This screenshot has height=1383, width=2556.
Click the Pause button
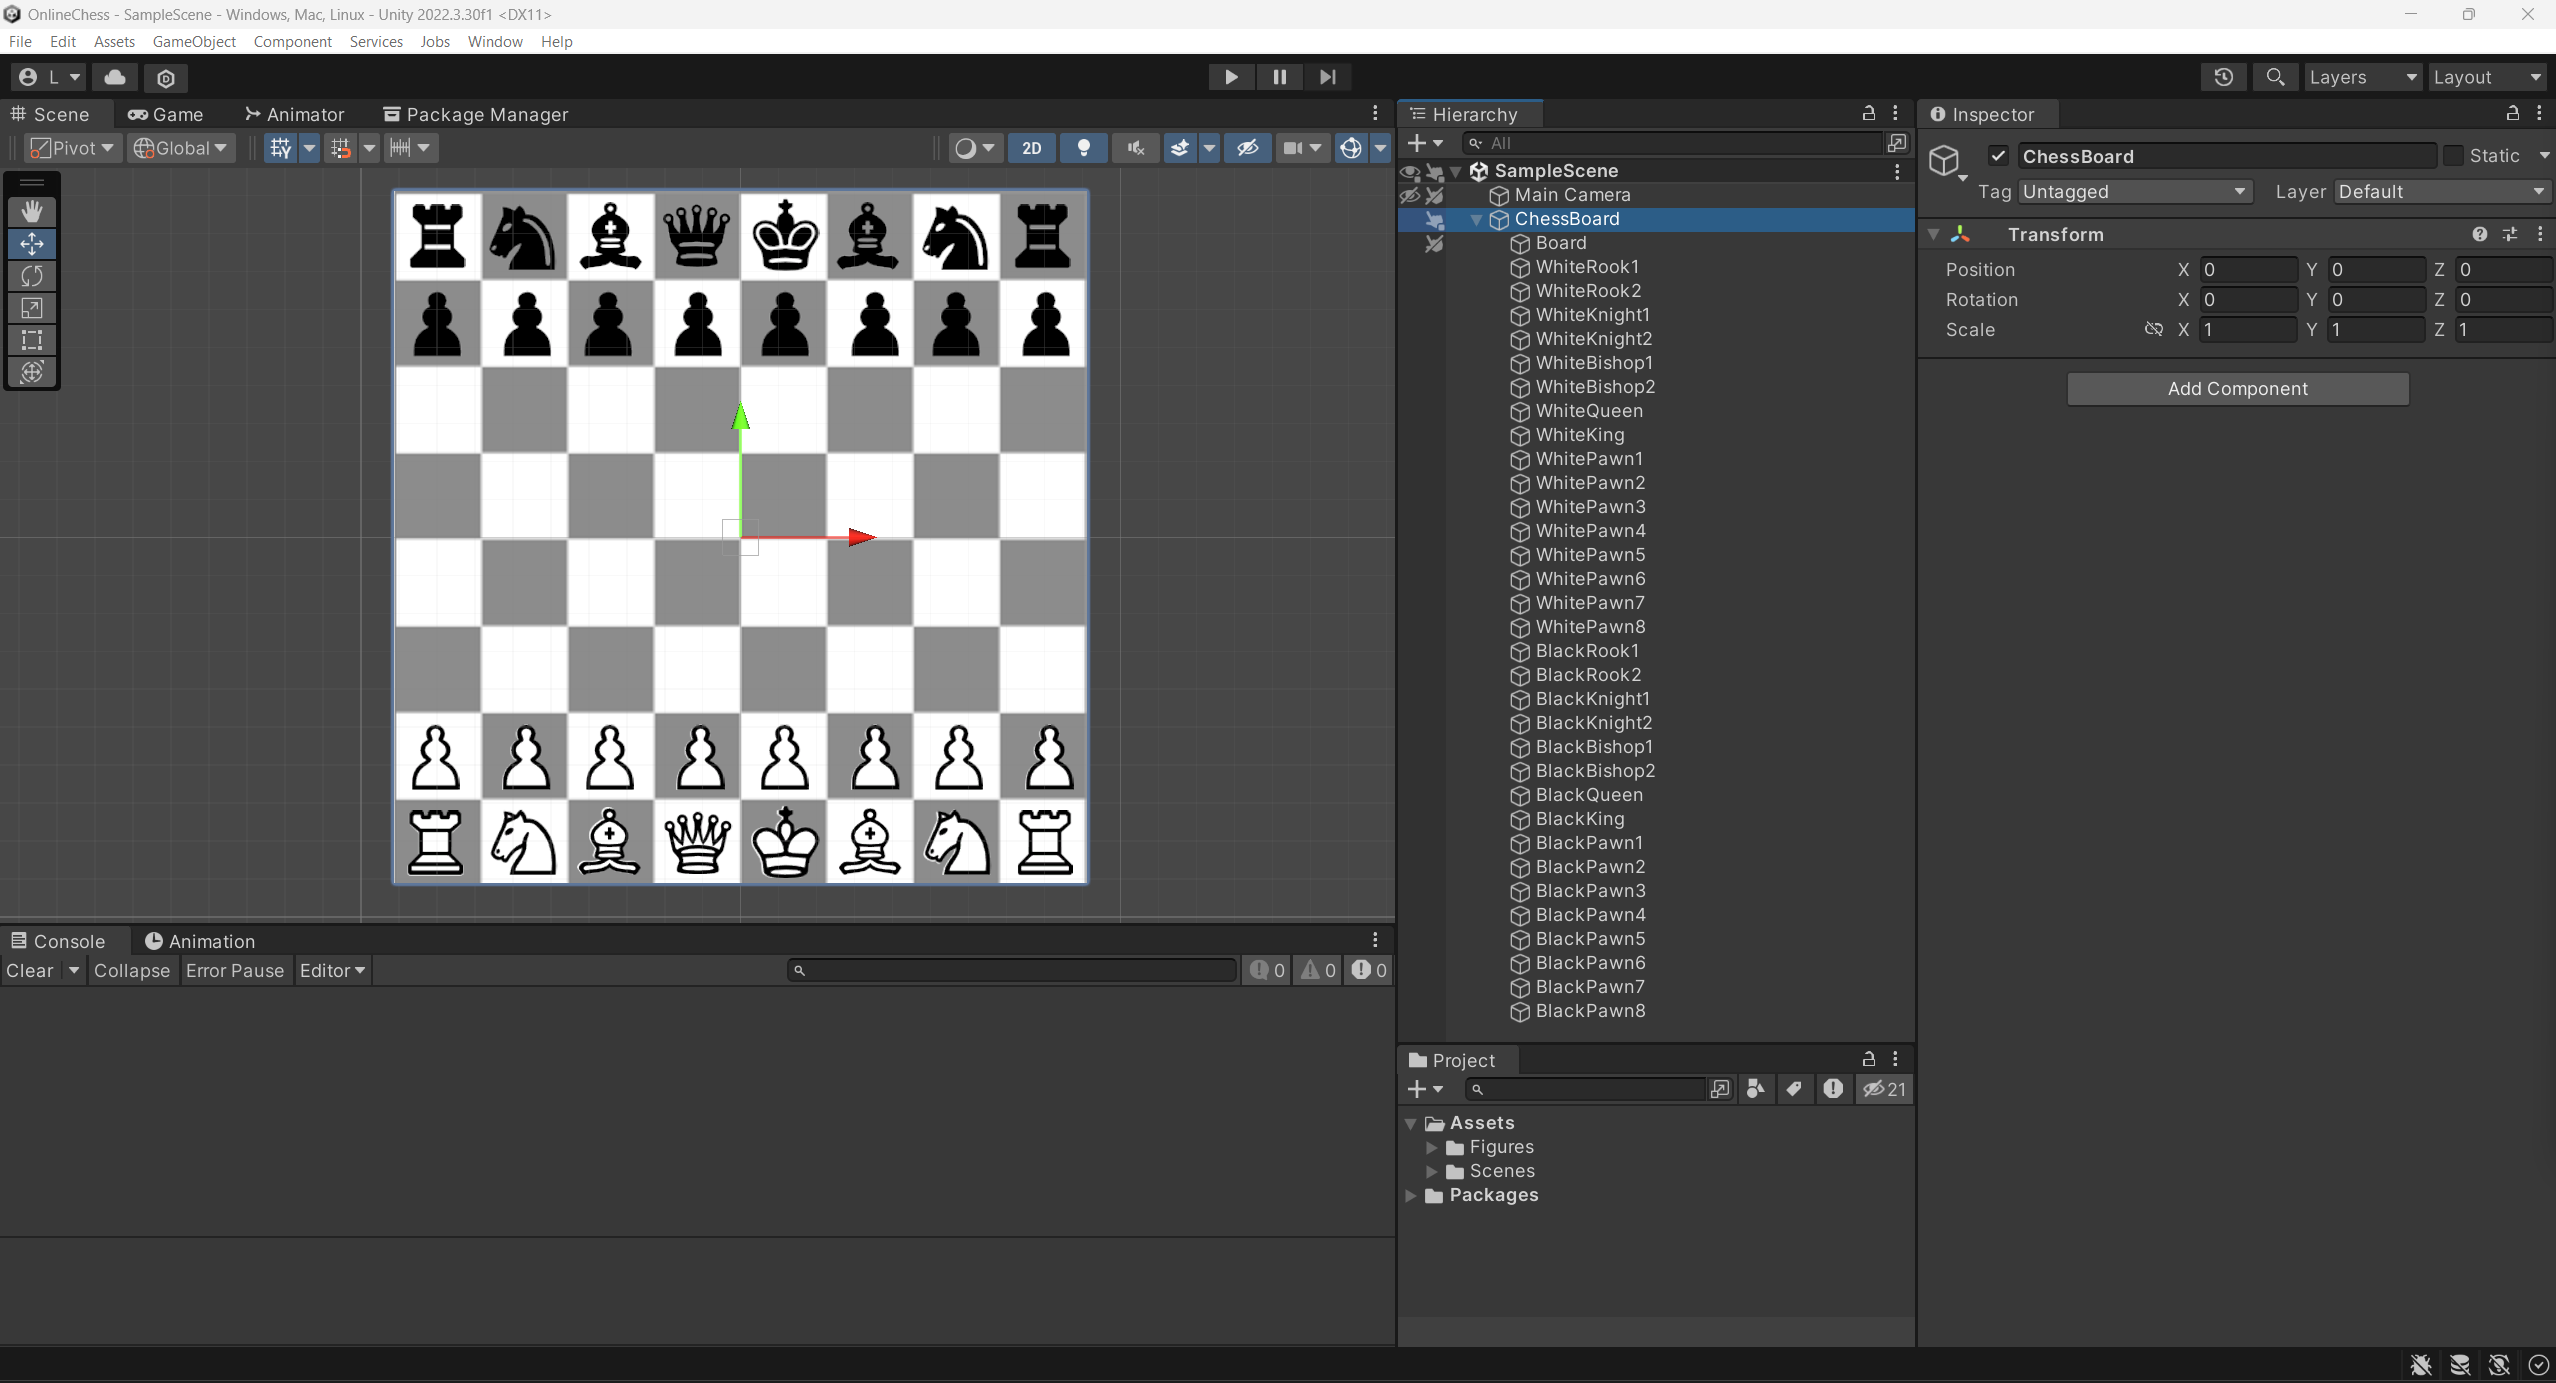(1279, 77)
